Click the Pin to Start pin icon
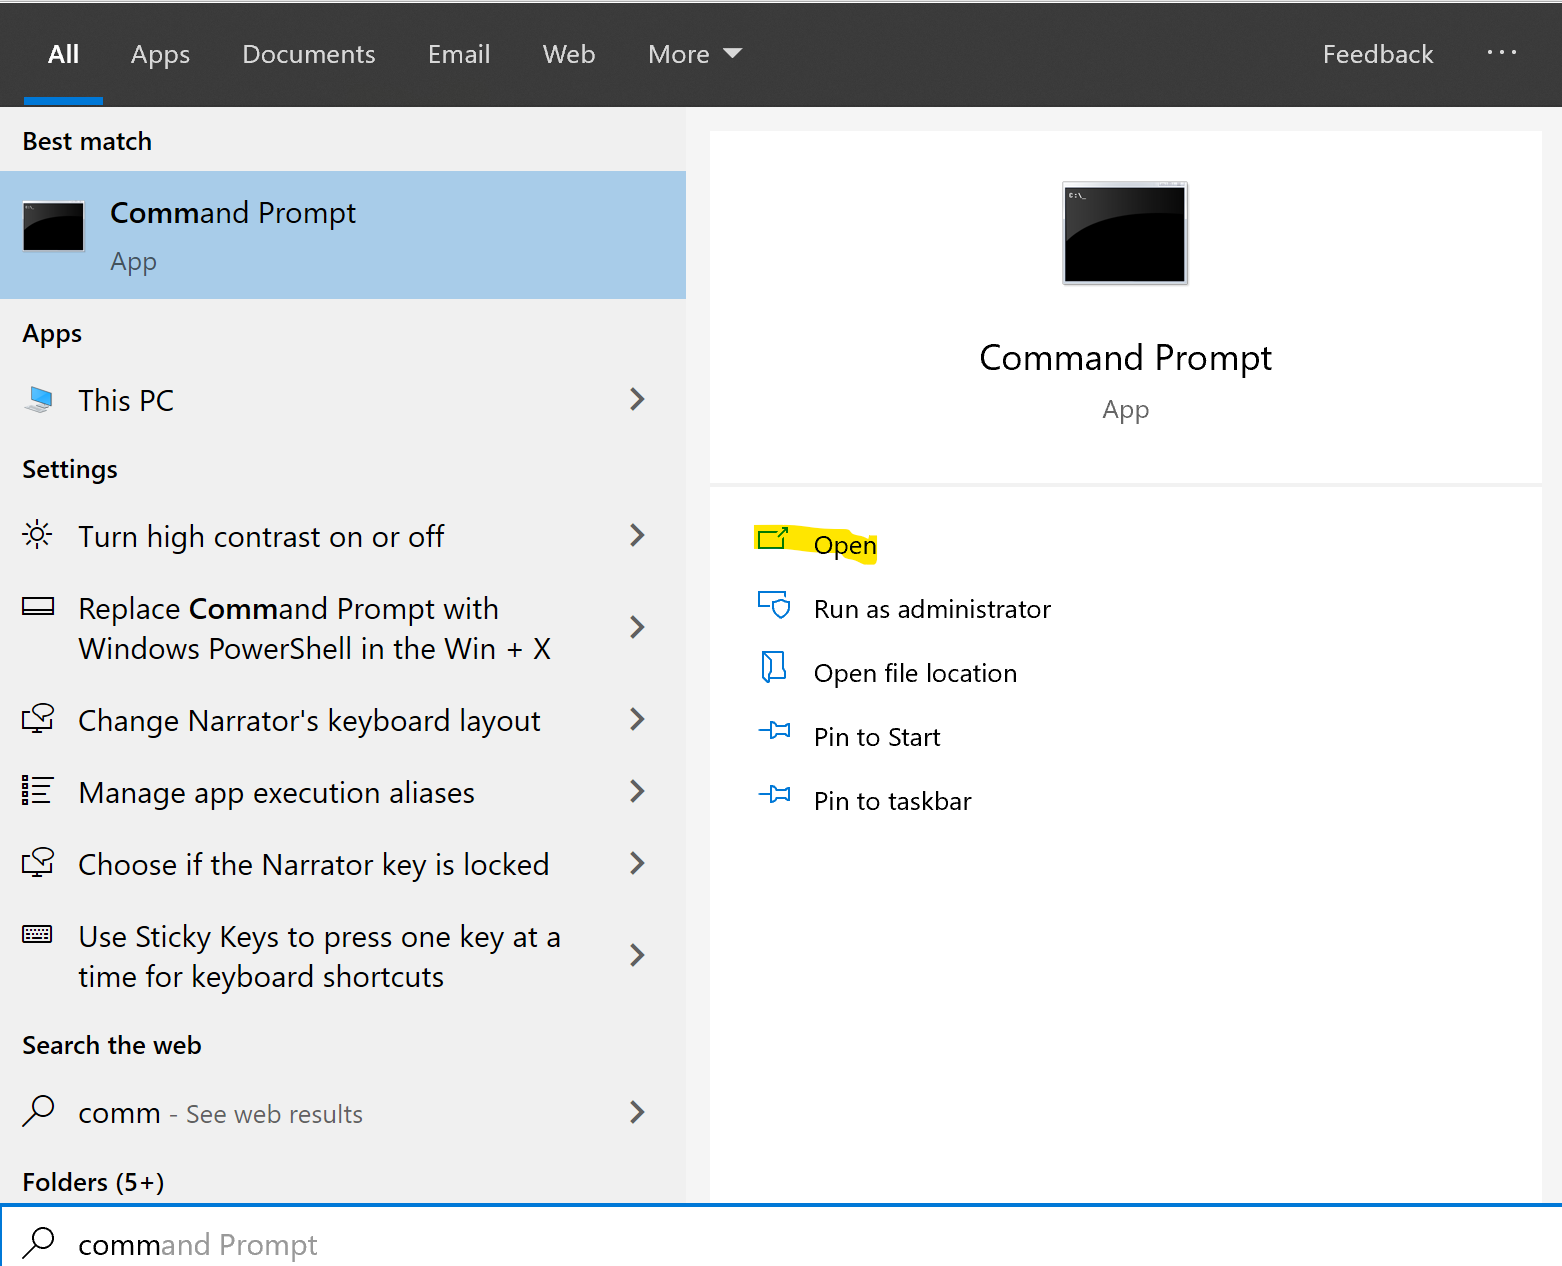The width and height of the screenshot is (1562, 1266). 774,731
